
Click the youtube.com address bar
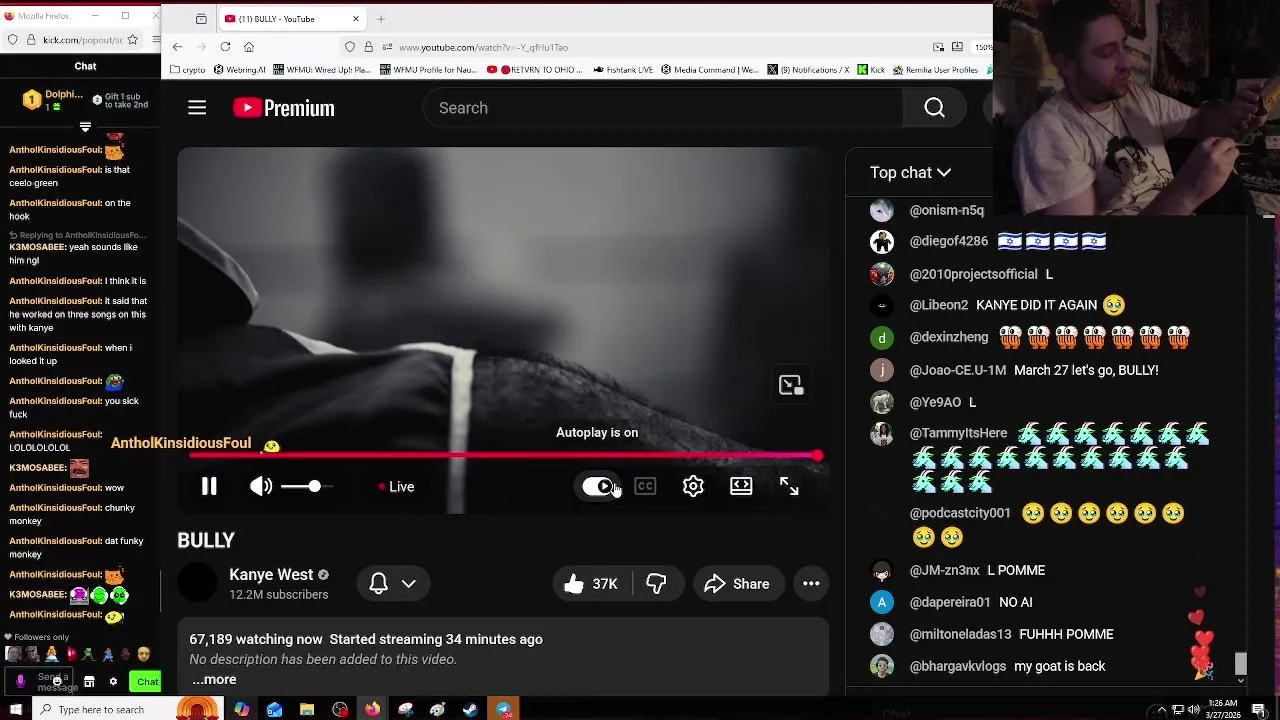(640, 47)
